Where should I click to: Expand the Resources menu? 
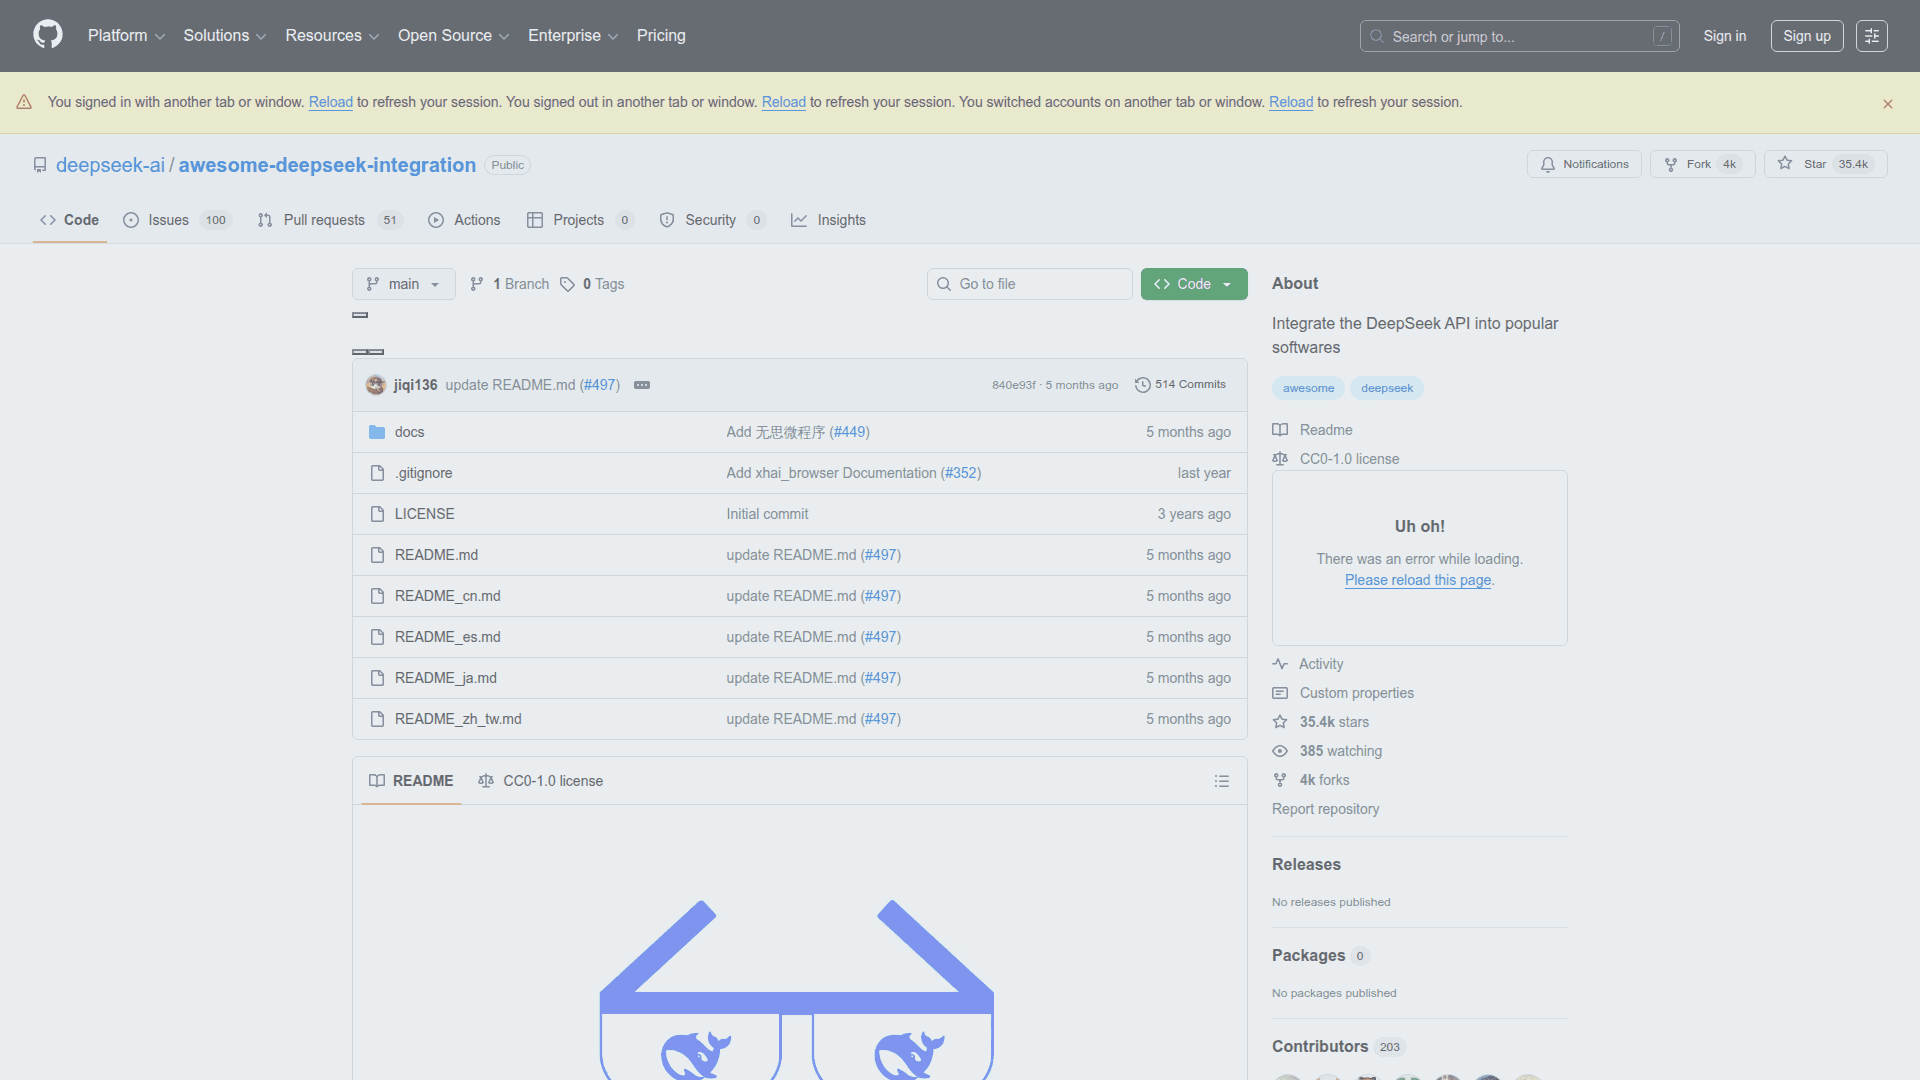pyautogui.click(x=331, y=35)
